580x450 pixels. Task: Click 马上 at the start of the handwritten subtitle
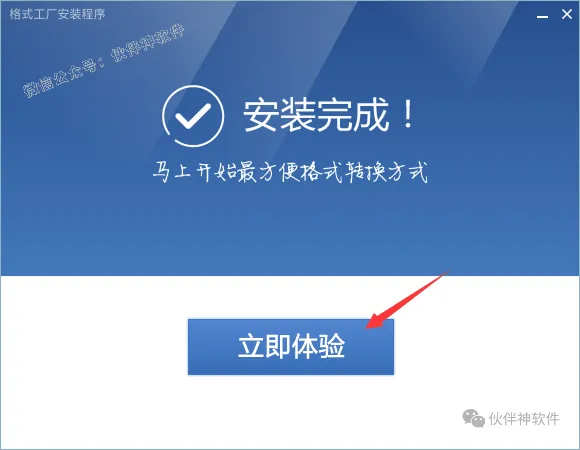[172, 172]
